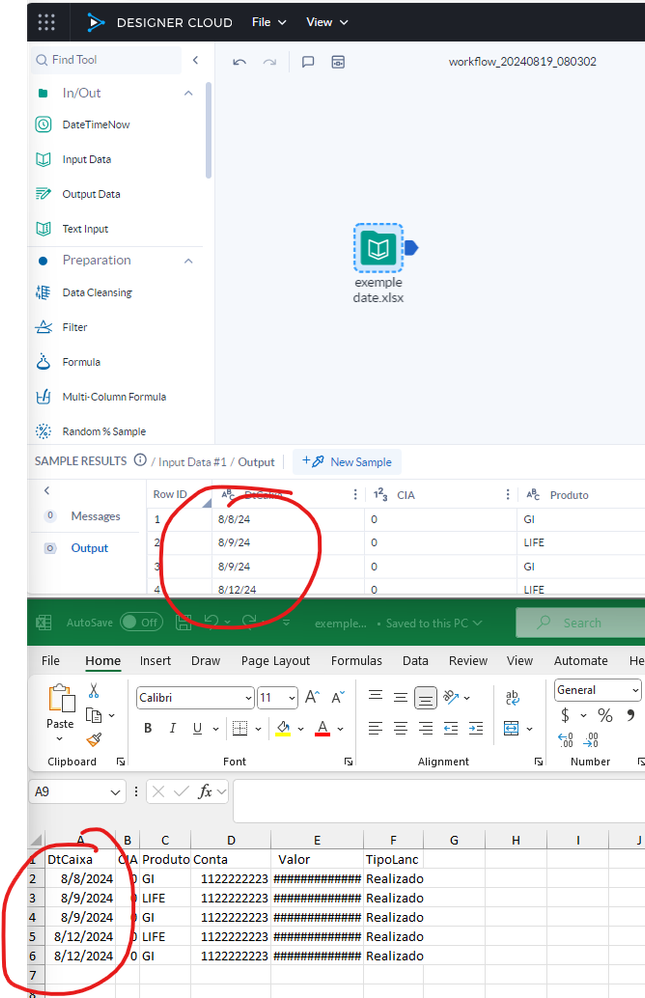Click the Designer Cloud logo icon

point(96,22)
